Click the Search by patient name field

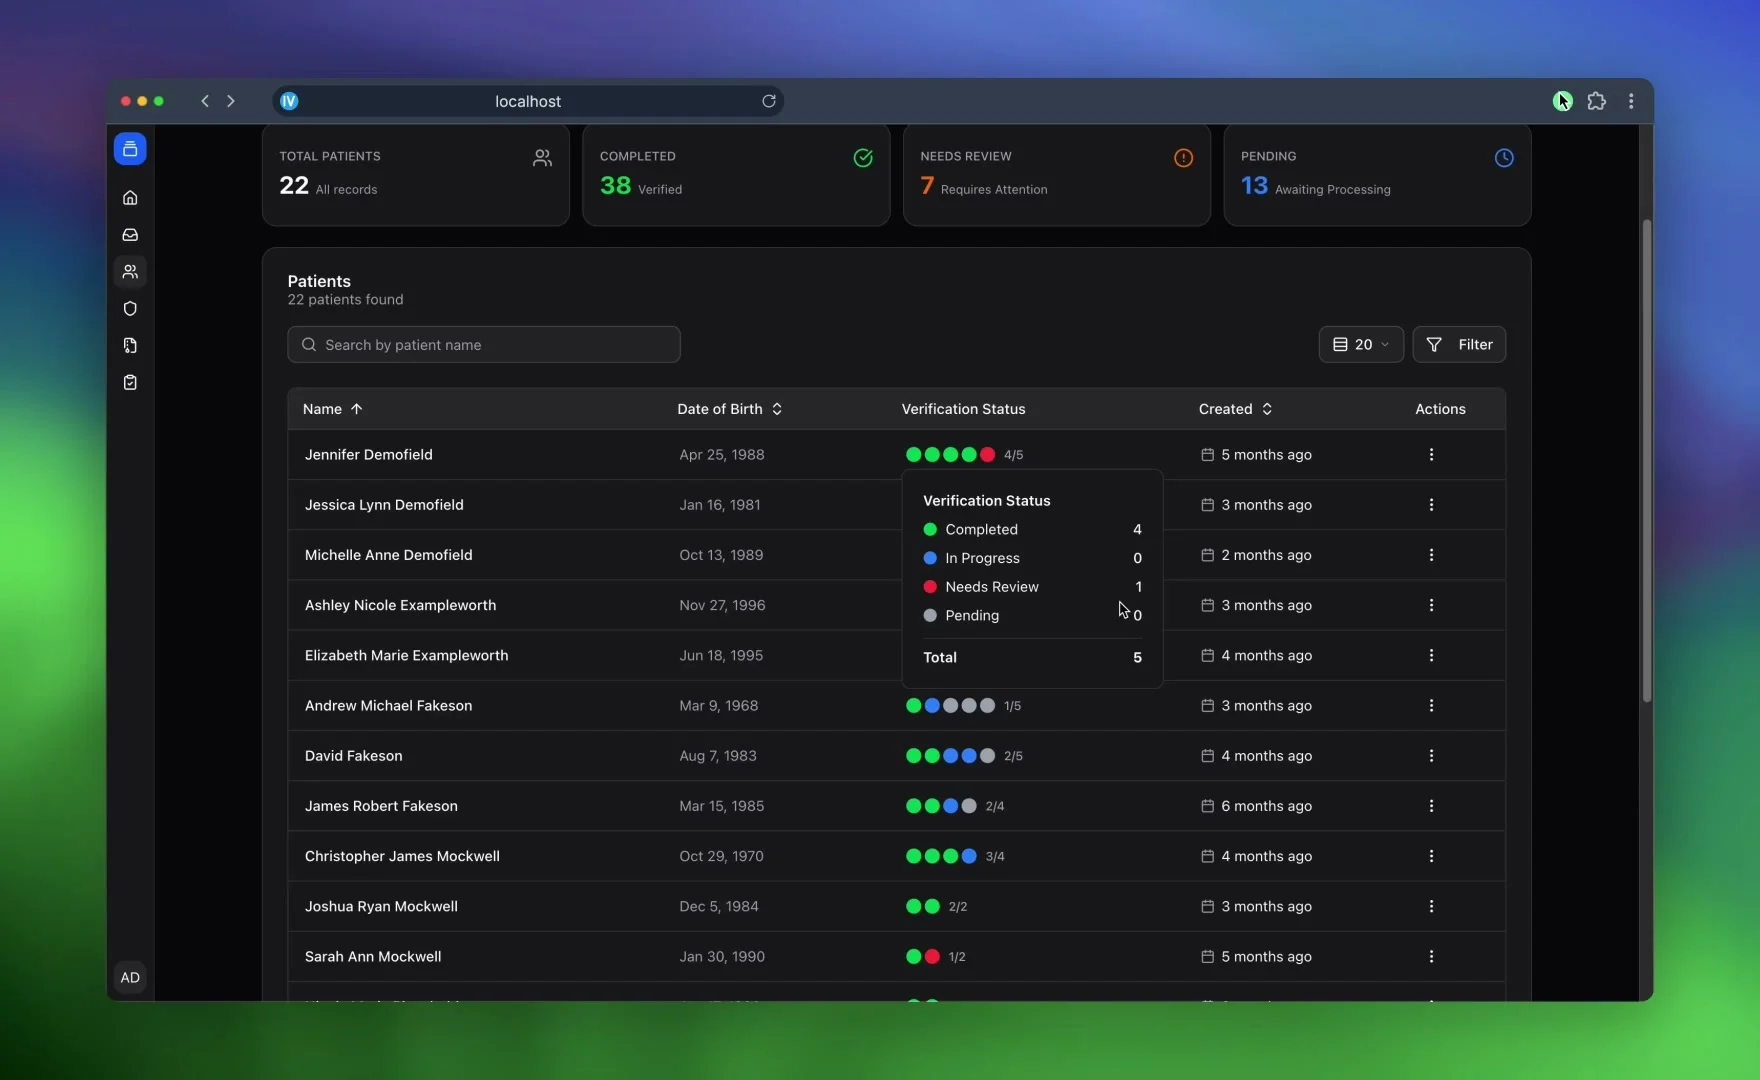pyautogui.click(x=484, y=345)
